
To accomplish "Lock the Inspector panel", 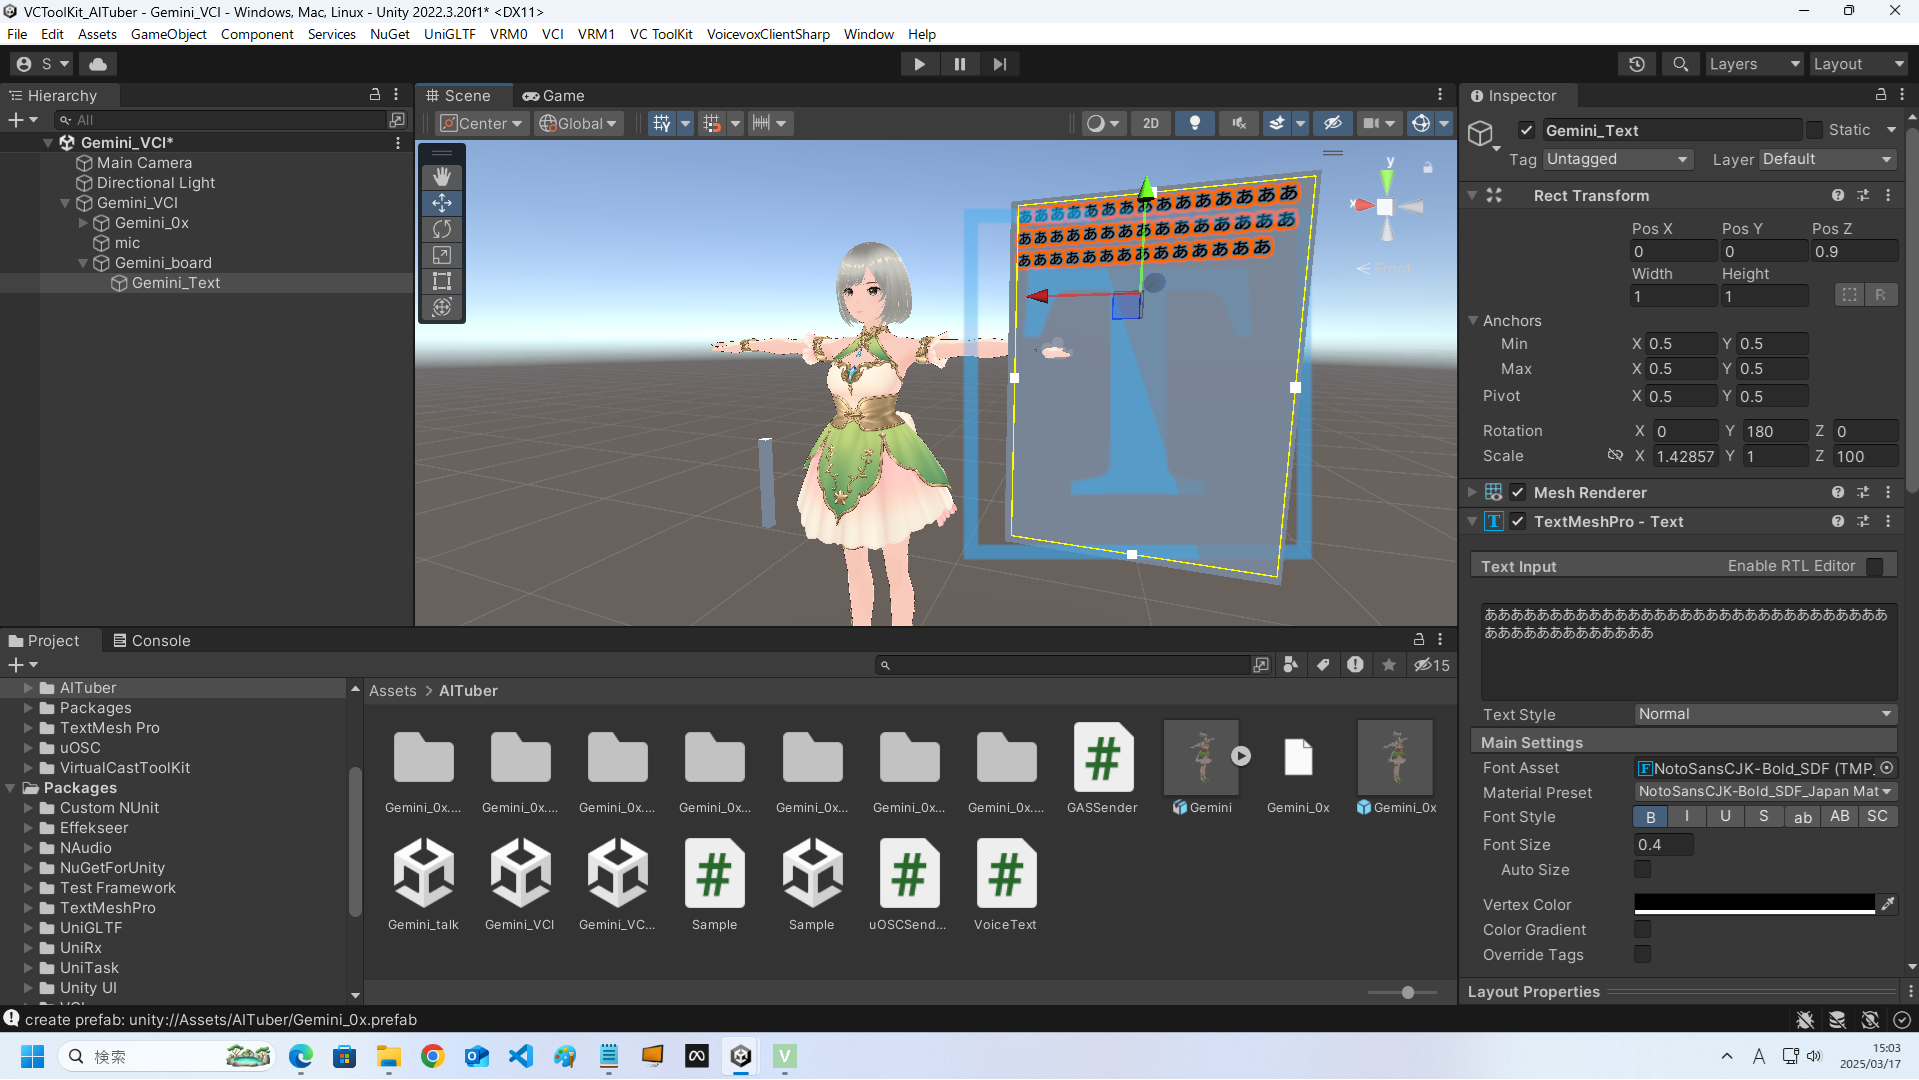I will click(1881, 95).
